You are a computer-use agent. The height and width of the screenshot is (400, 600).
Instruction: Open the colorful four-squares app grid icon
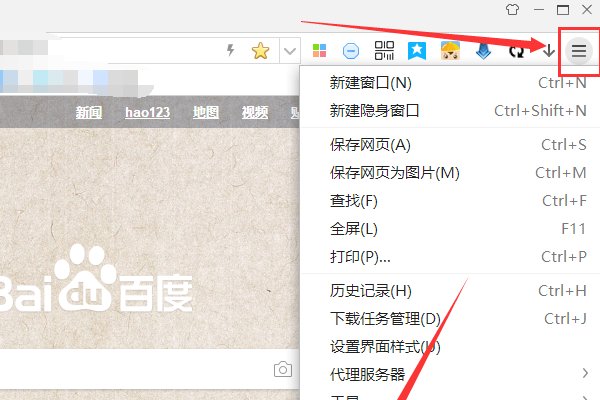(x=319, y=51)
